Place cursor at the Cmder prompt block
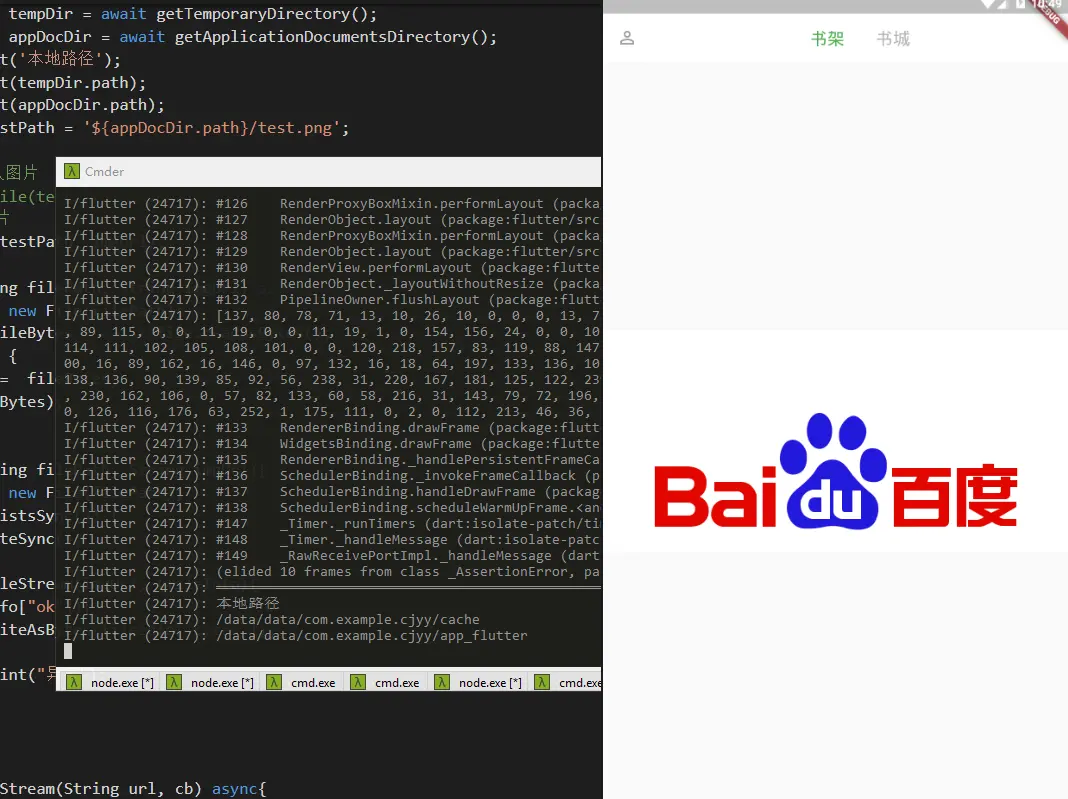Image resolution: width=1068 pixels, height=799 pixels. coord(68,651)
